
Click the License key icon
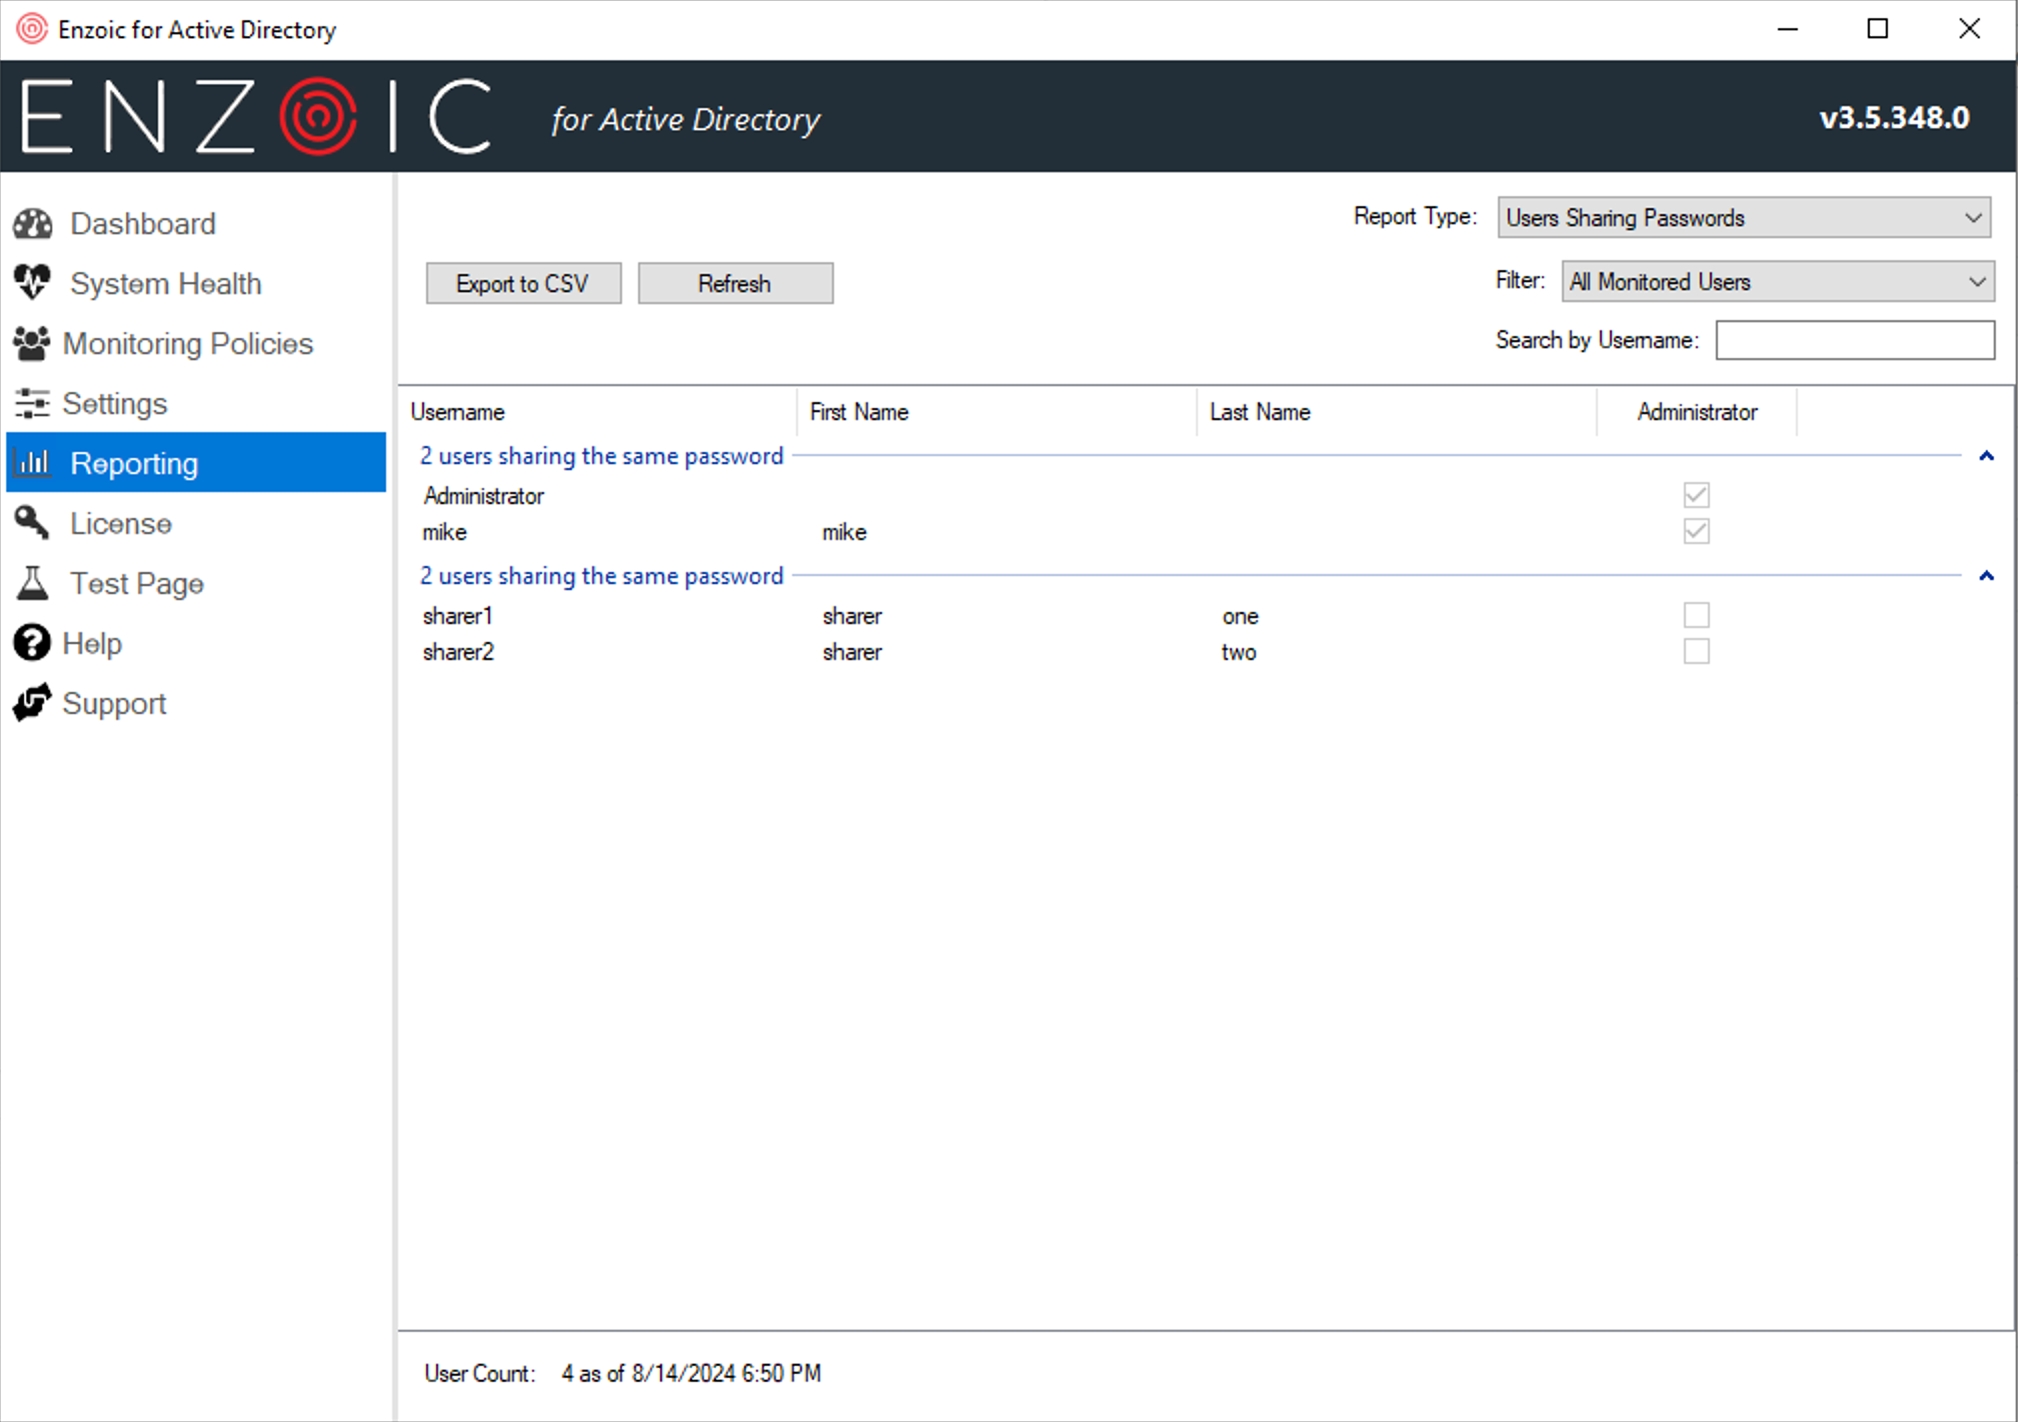32,522
